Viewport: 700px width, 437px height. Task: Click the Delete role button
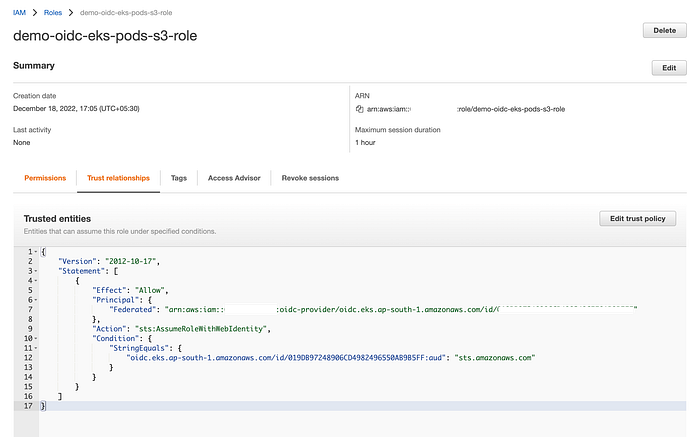click(x=664, y=30)
